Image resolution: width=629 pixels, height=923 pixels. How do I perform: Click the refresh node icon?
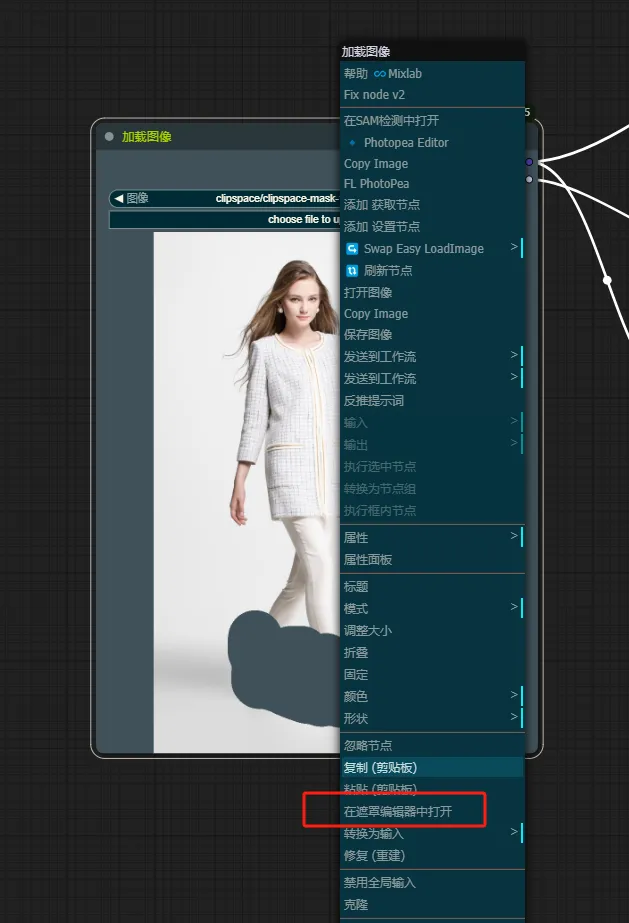[x=352, y=271]
